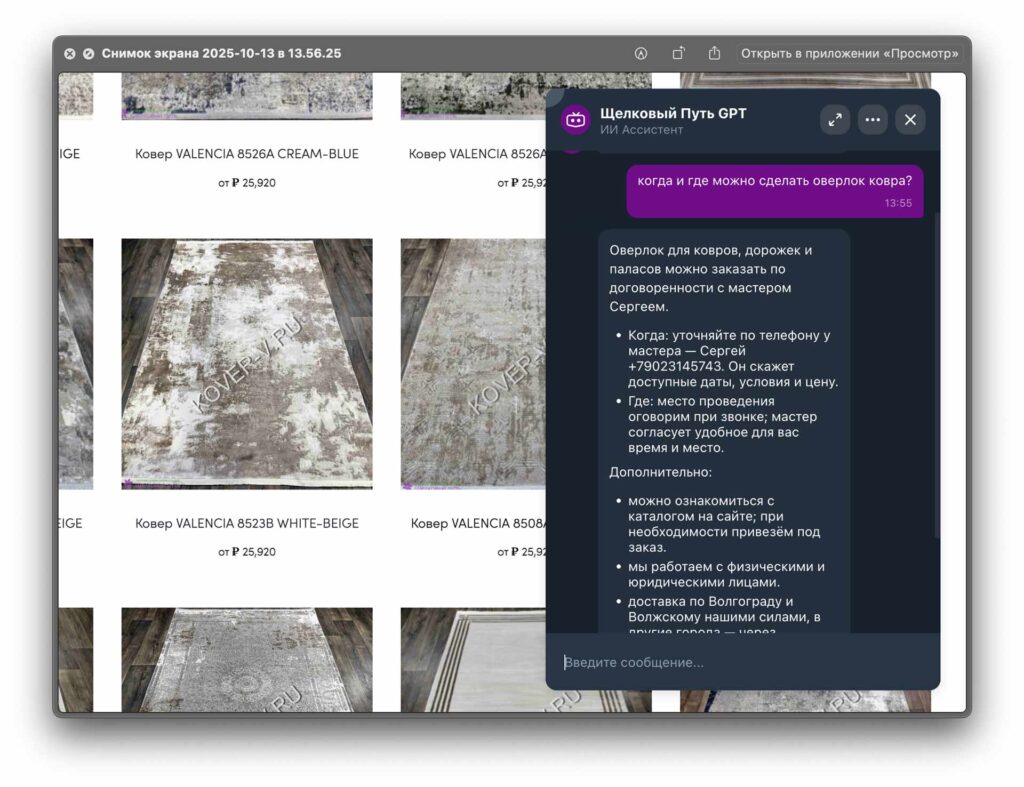Click 'Ковер VALENCIA 8526A CREAM-BLUE' product title
Screen dimensions: 1024x787
[247, 154]
